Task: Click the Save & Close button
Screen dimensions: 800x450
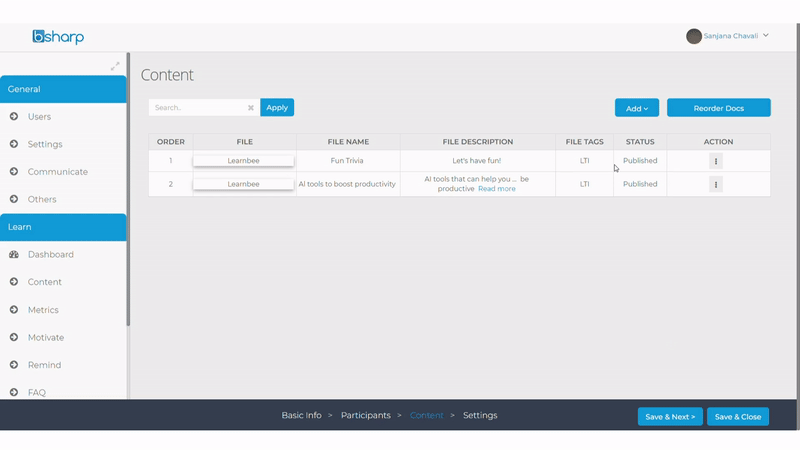Action: point(738,417)
